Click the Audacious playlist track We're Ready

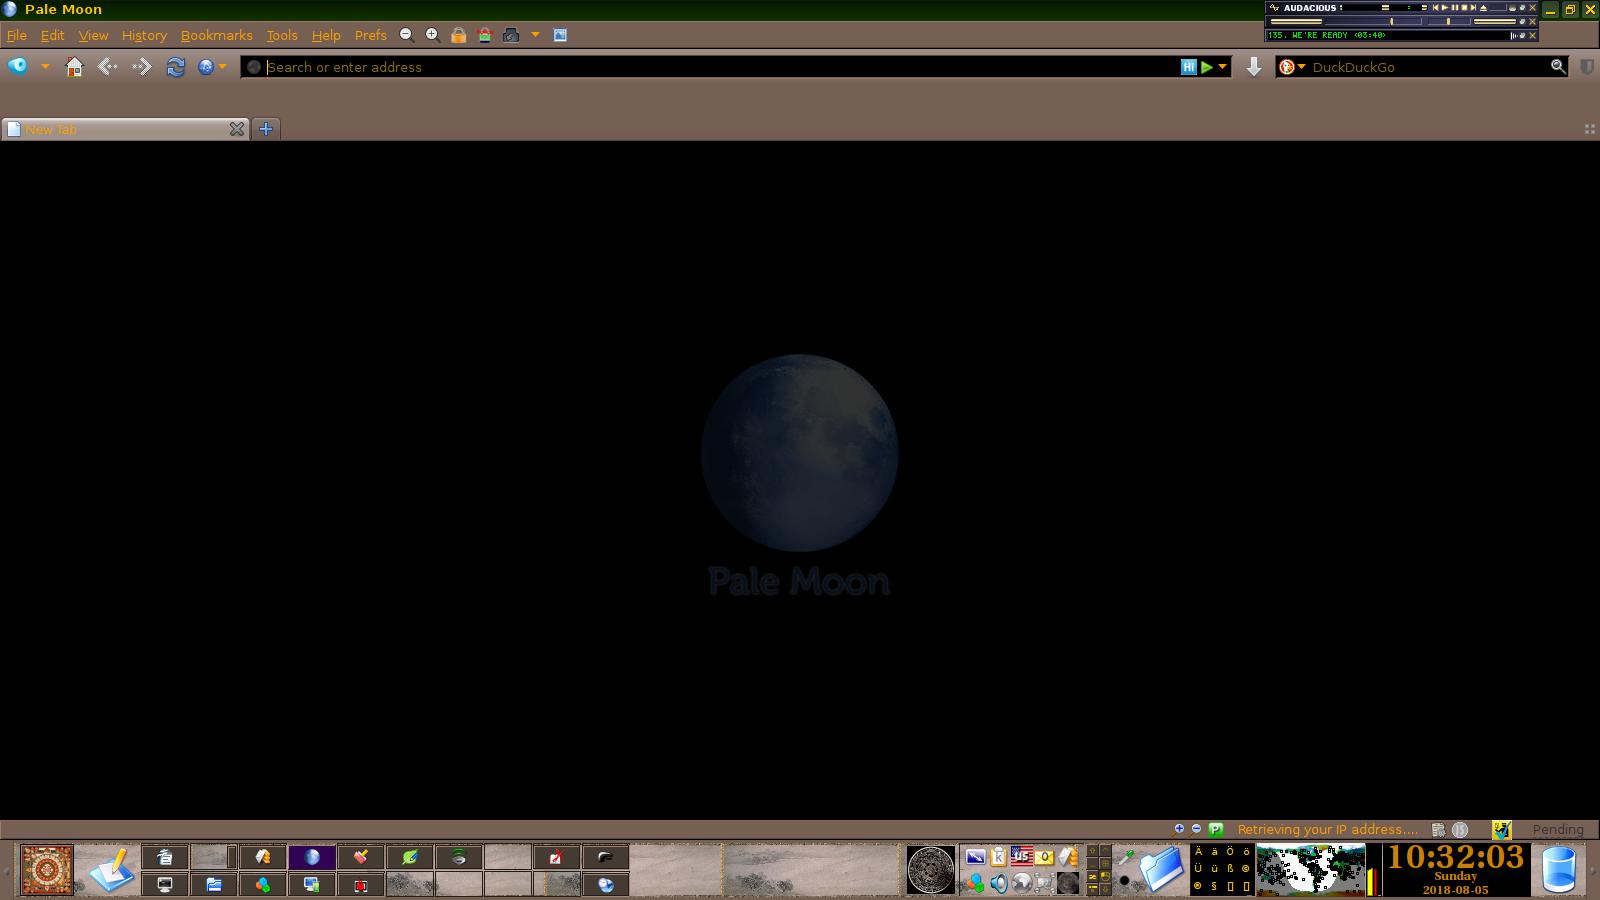pos(1327,35)
